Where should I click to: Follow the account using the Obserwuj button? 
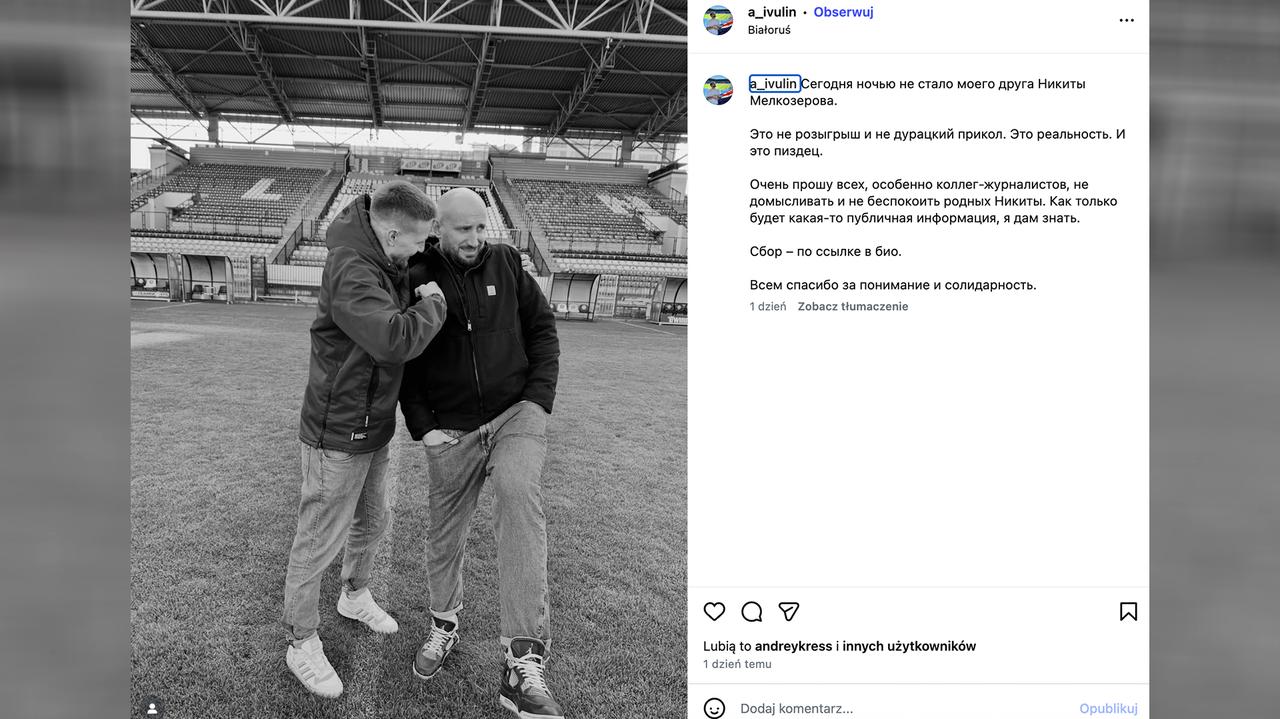(x=843, y=12)
